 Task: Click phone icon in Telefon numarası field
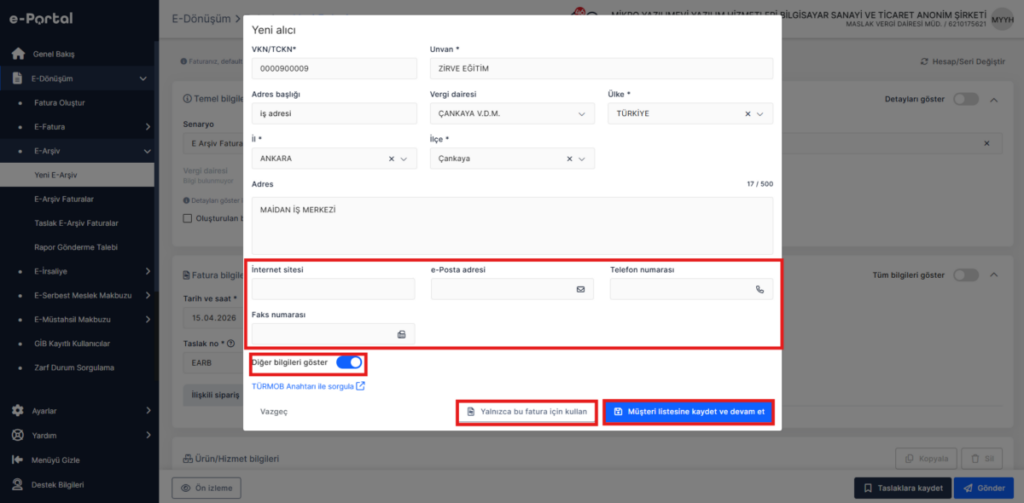tap(760, 289)
